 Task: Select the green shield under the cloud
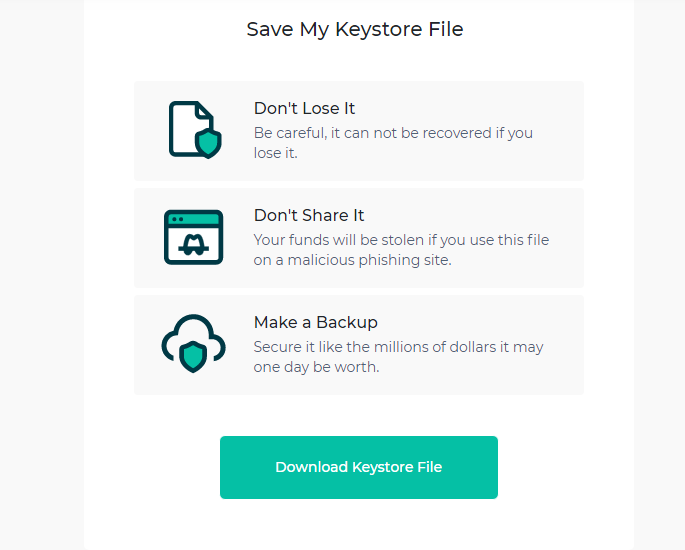[x=193, y=357]
